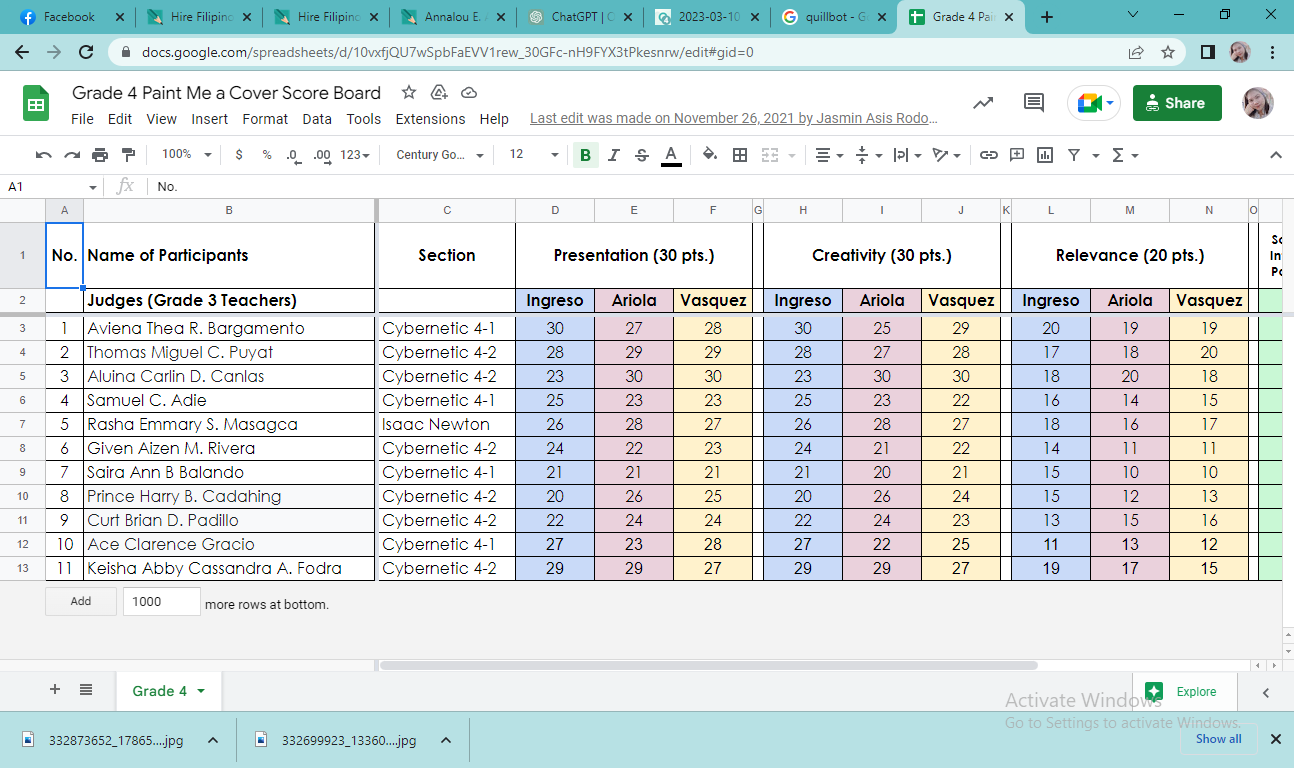Click the add sheet plus icon
Image resolution: width=1294 pixels, height=768 pixels.
[55, 690]
